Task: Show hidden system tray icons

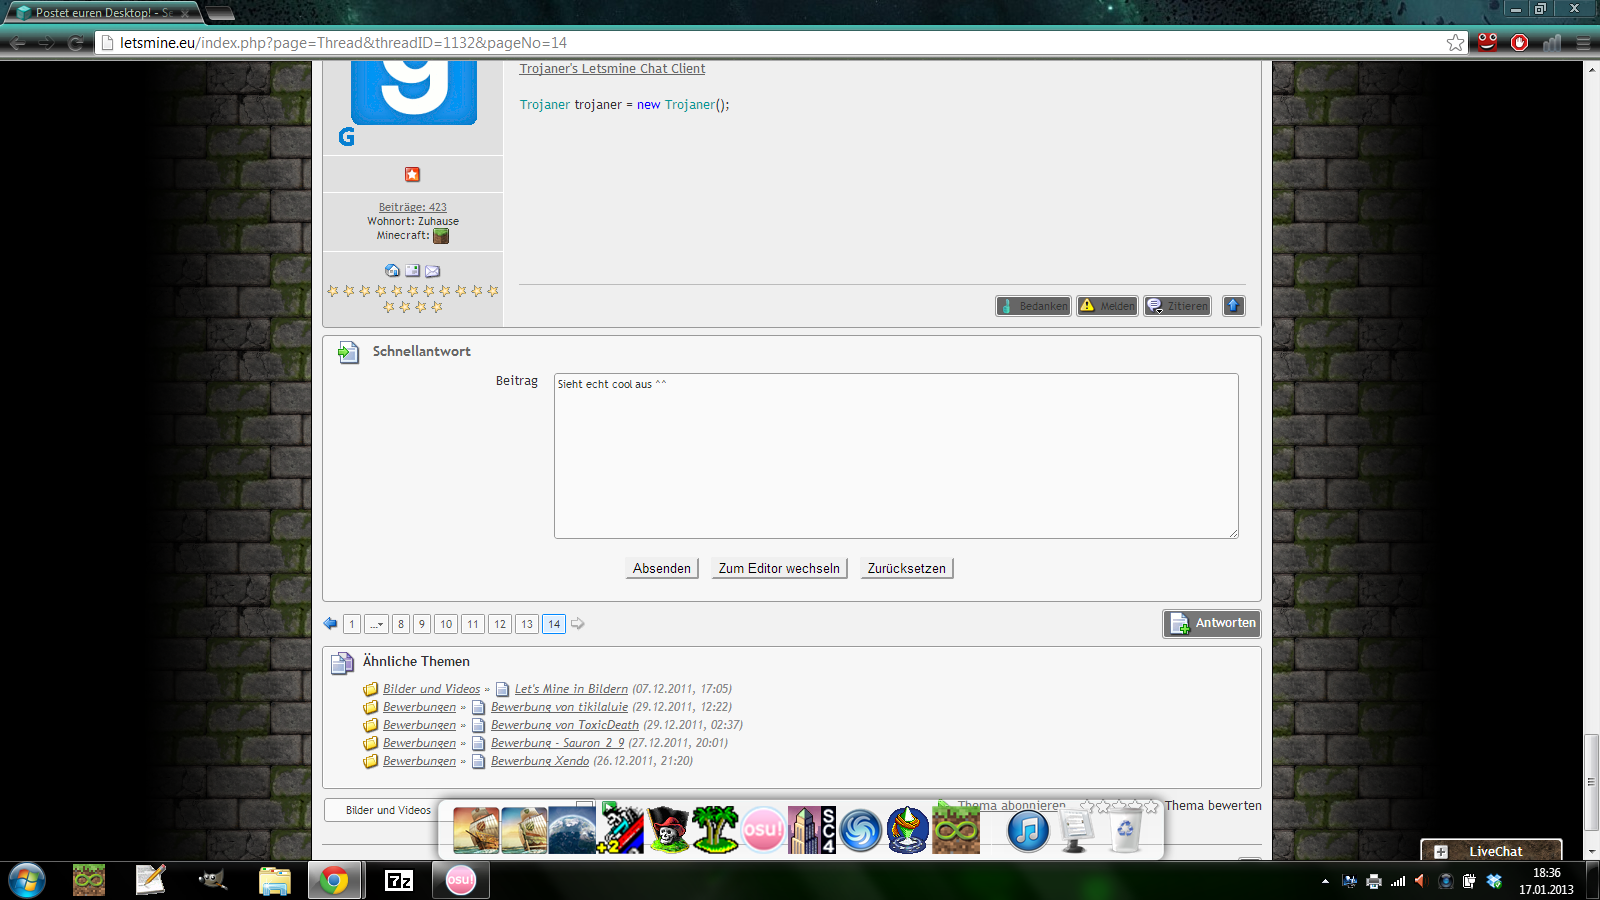Action: pos(1325,881)
